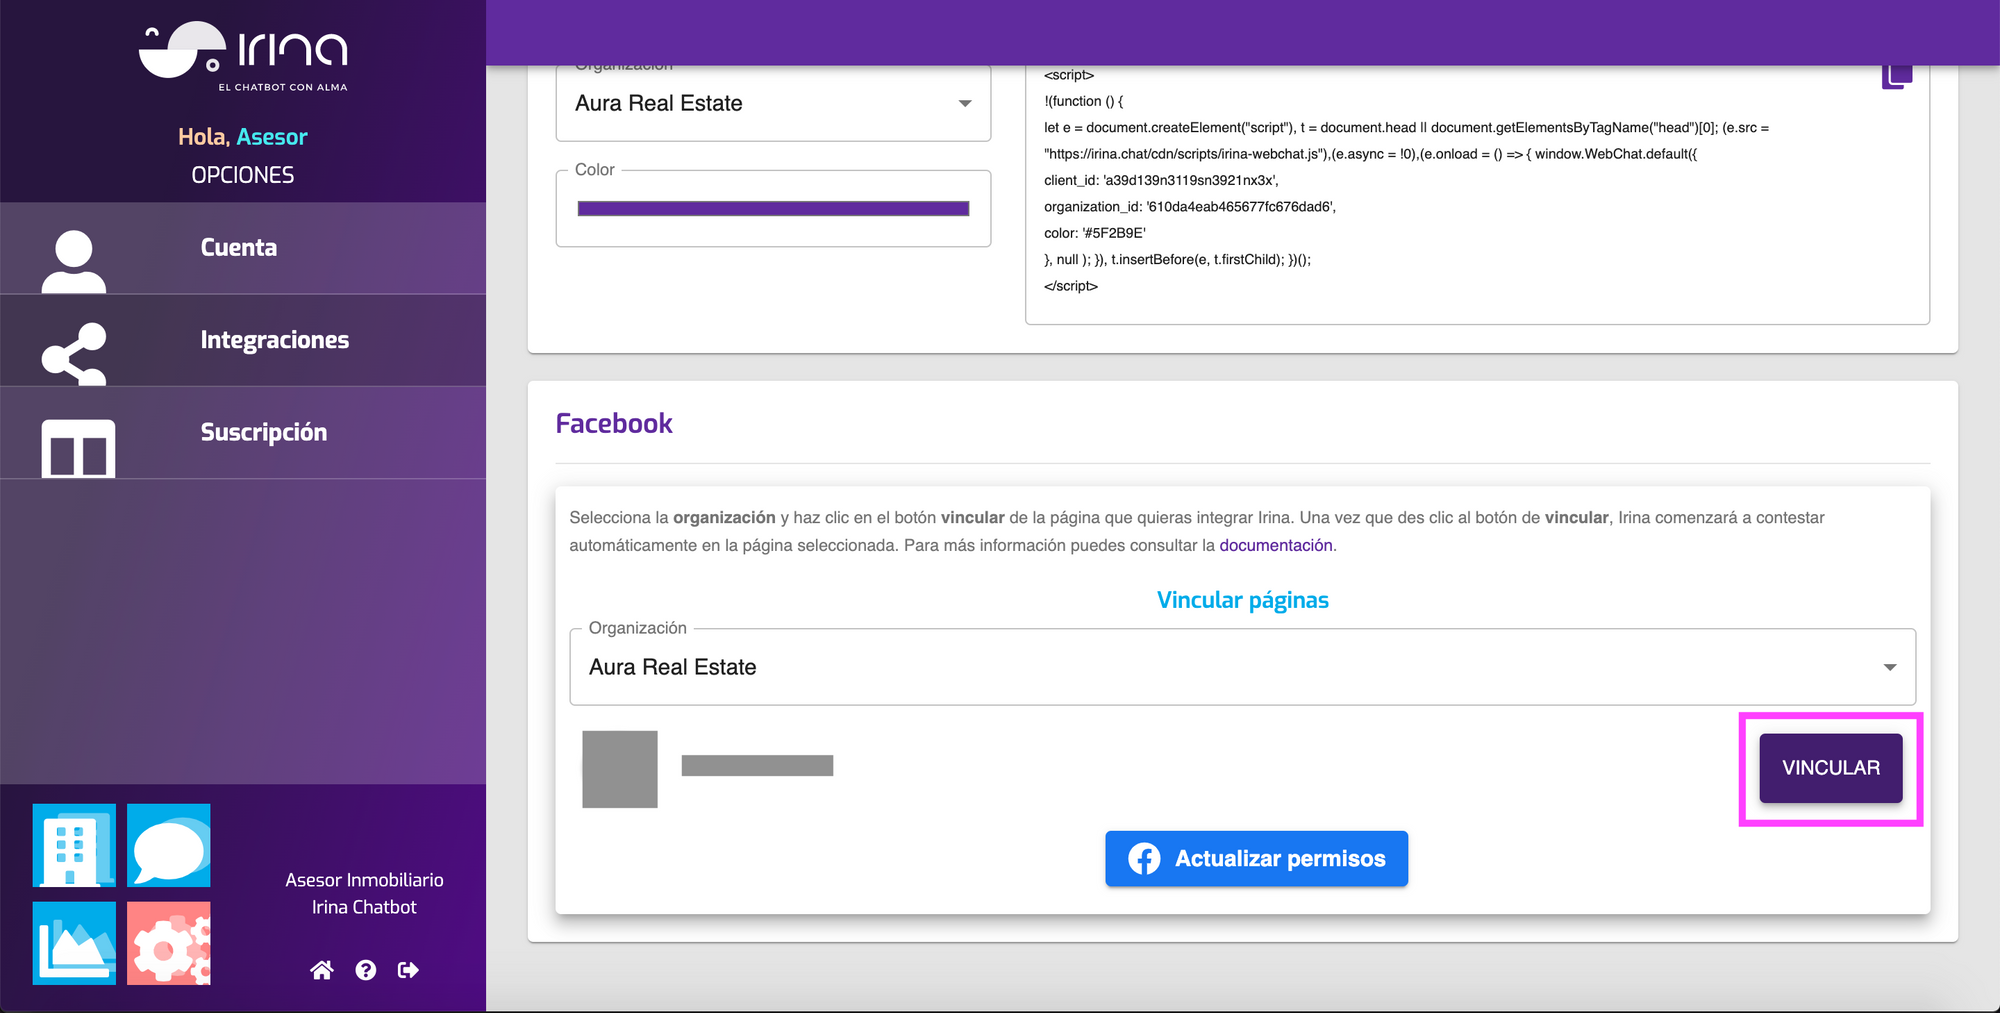The height and width of the screenshot is (1013, 2000).
Task: Click the Facebook section title
Action: click(x=614, y=423)
